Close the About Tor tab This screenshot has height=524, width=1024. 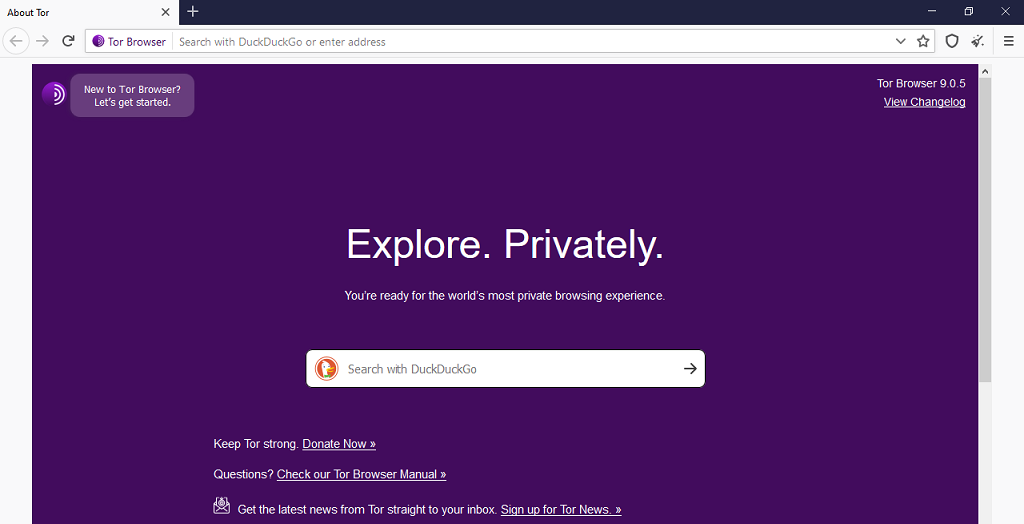(165, 12)
